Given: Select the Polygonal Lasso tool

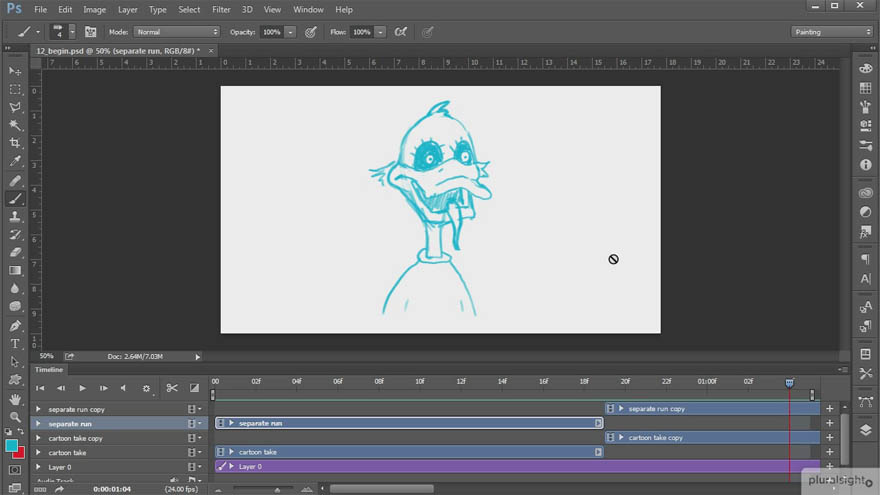Looking at the screenshot, I should 15,107.
